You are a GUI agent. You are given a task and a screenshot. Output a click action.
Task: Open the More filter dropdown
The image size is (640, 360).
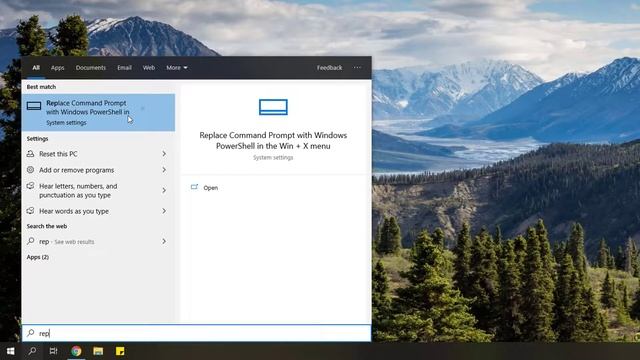coord(177,68)
